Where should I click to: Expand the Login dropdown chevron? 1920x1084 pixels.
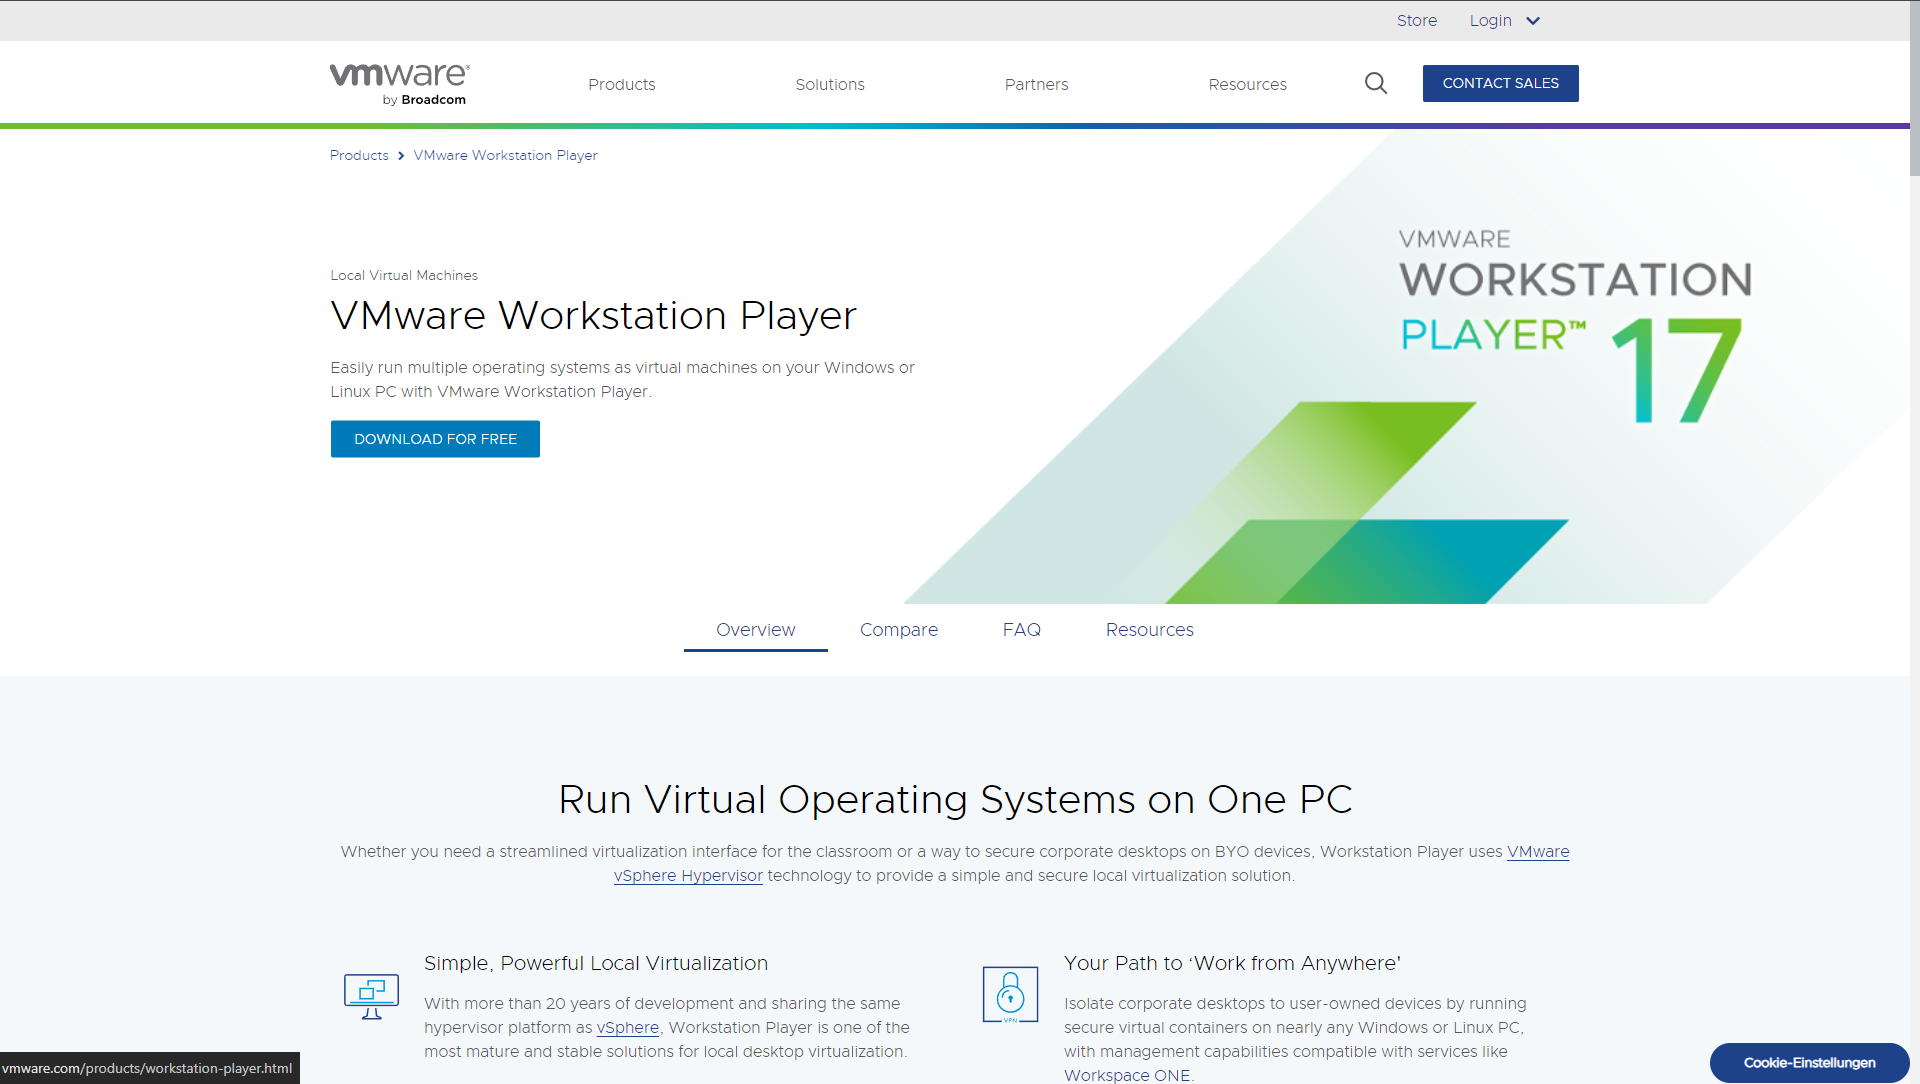[x=1533, y=21]
